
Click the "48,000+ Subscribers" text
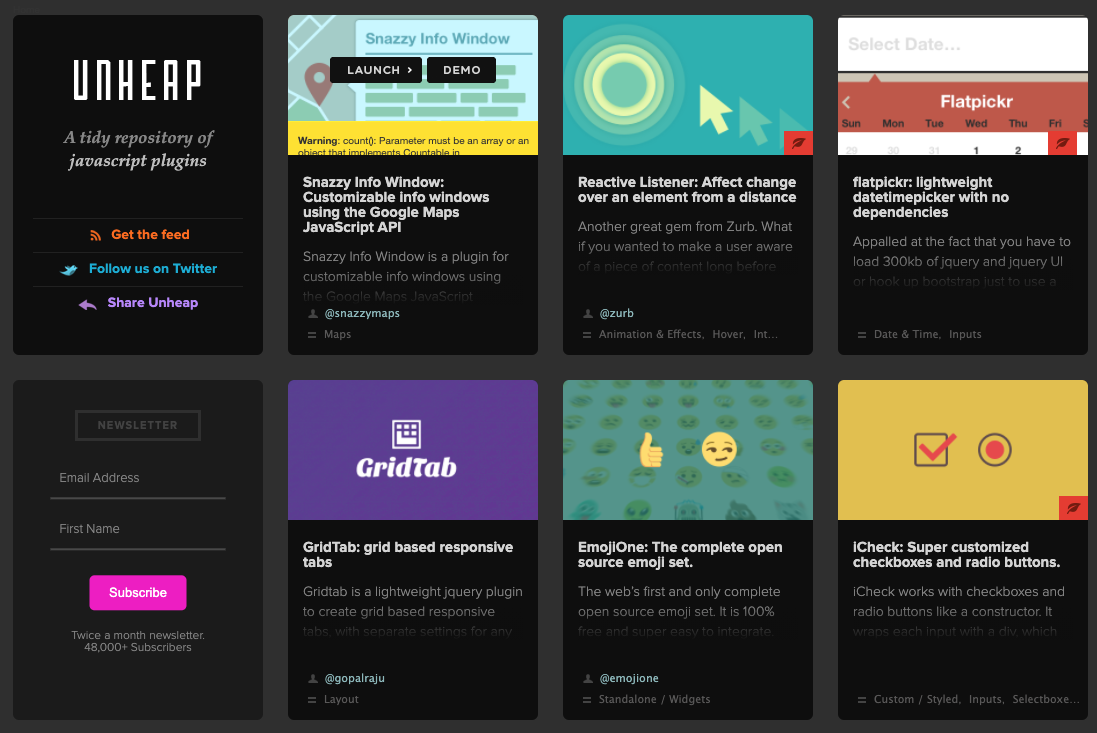138,648
